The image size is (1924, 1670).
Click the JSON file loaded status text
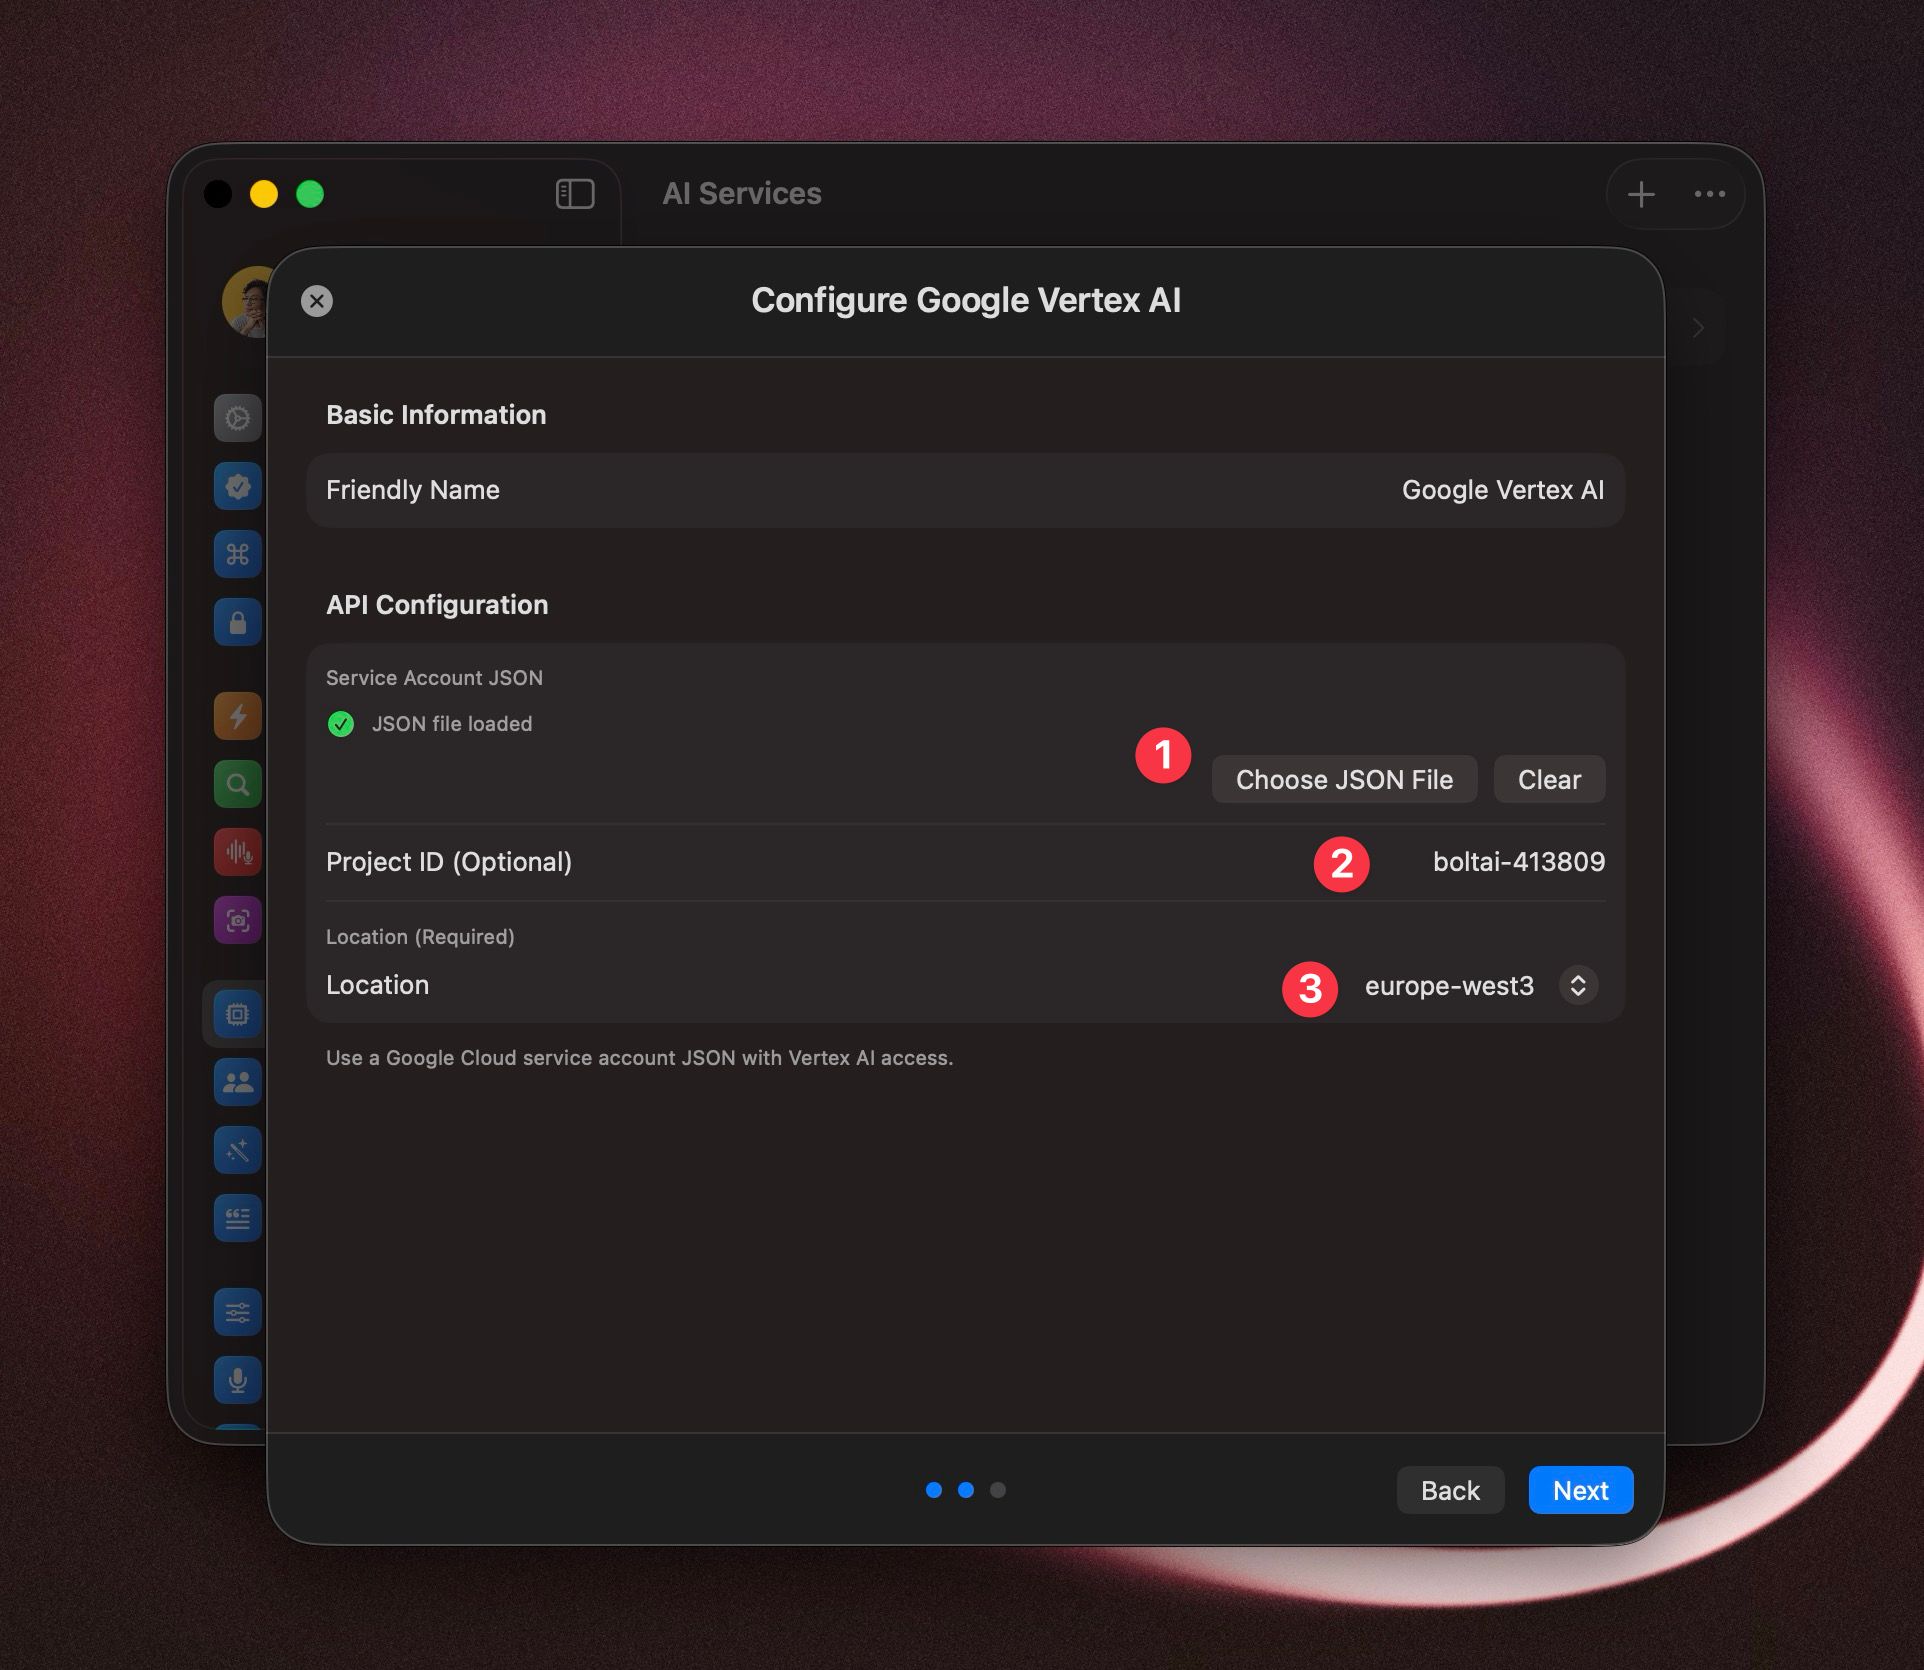click(x=452, y=724)
